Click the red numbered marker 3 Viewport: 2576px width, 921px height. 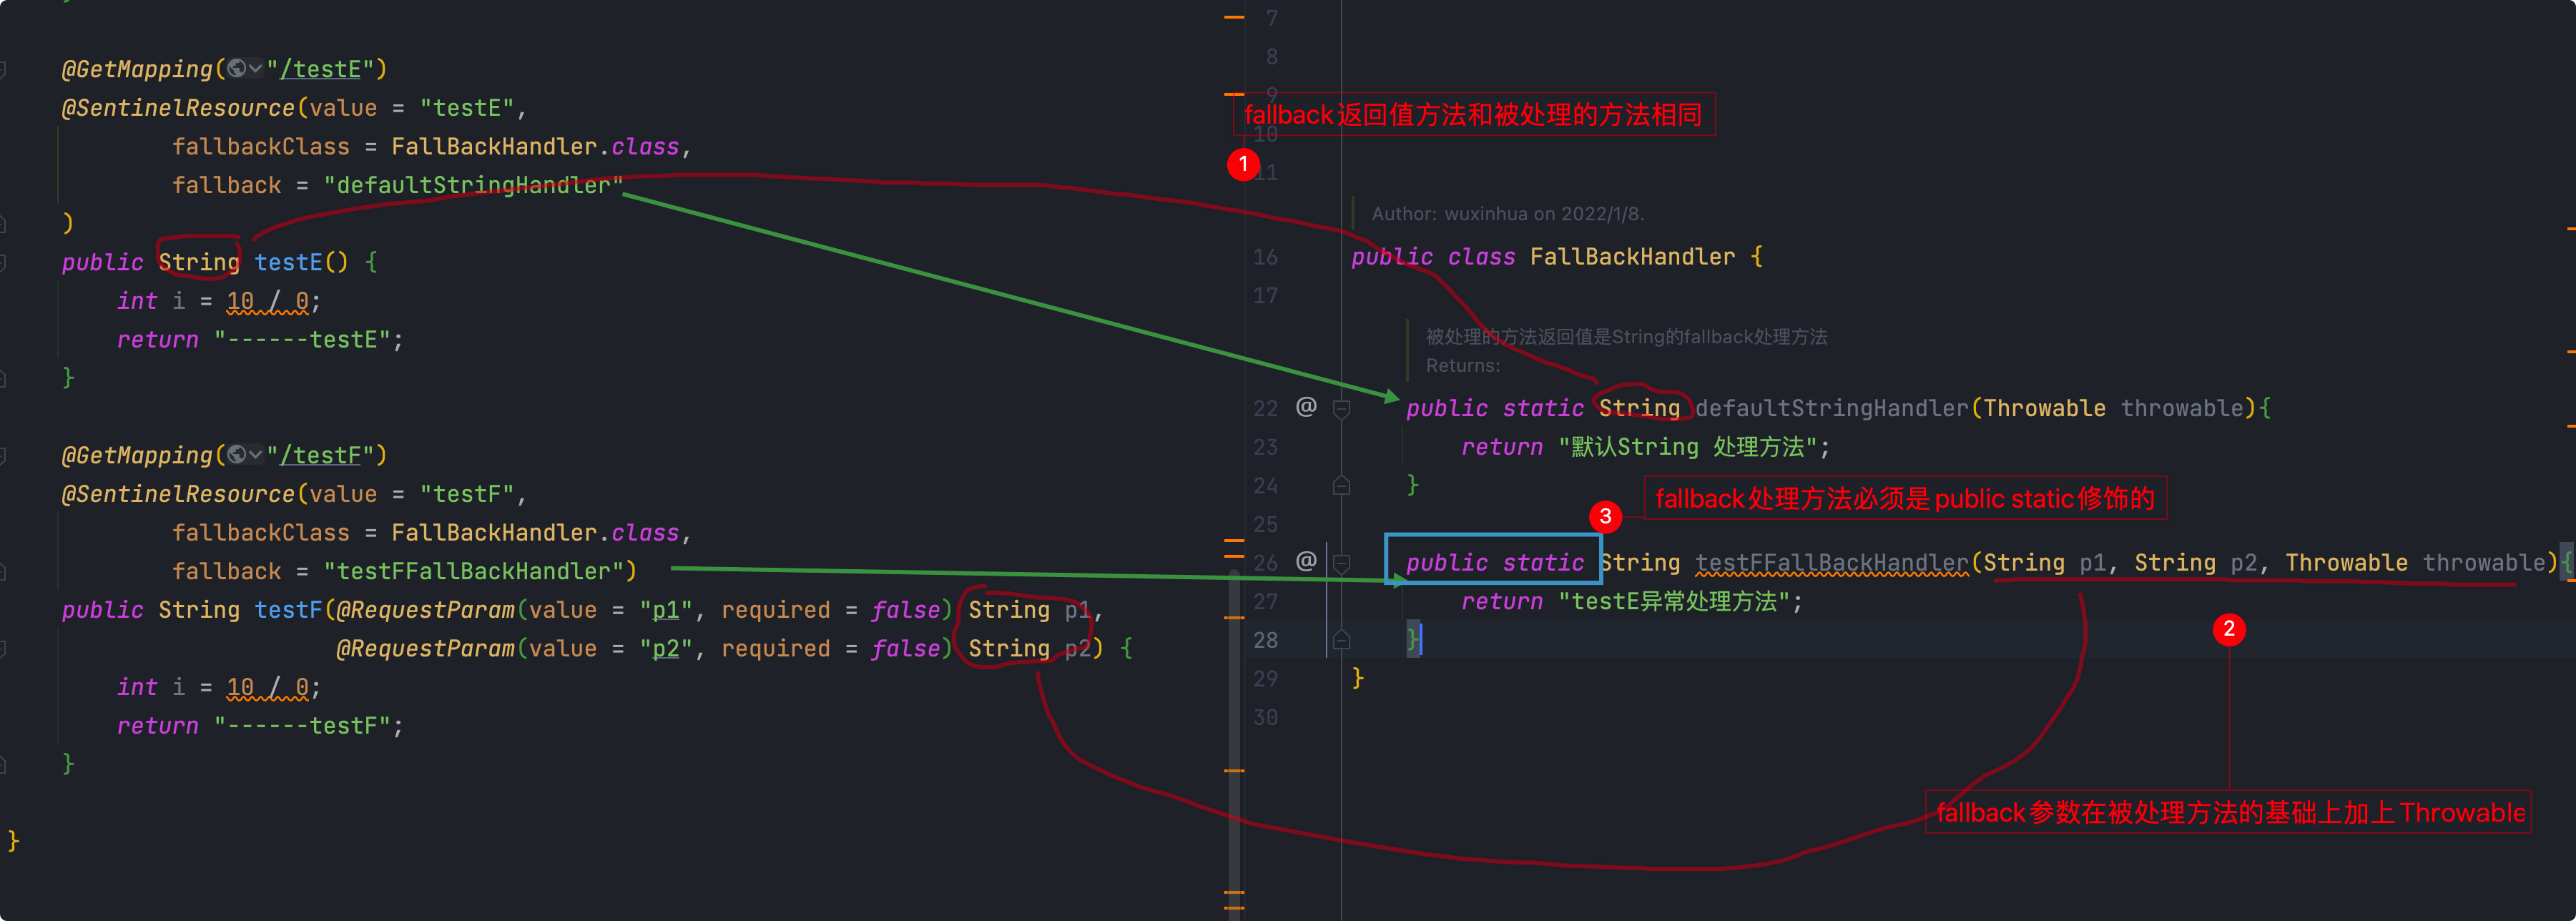pyautogui.click(x=1605, y=516)
